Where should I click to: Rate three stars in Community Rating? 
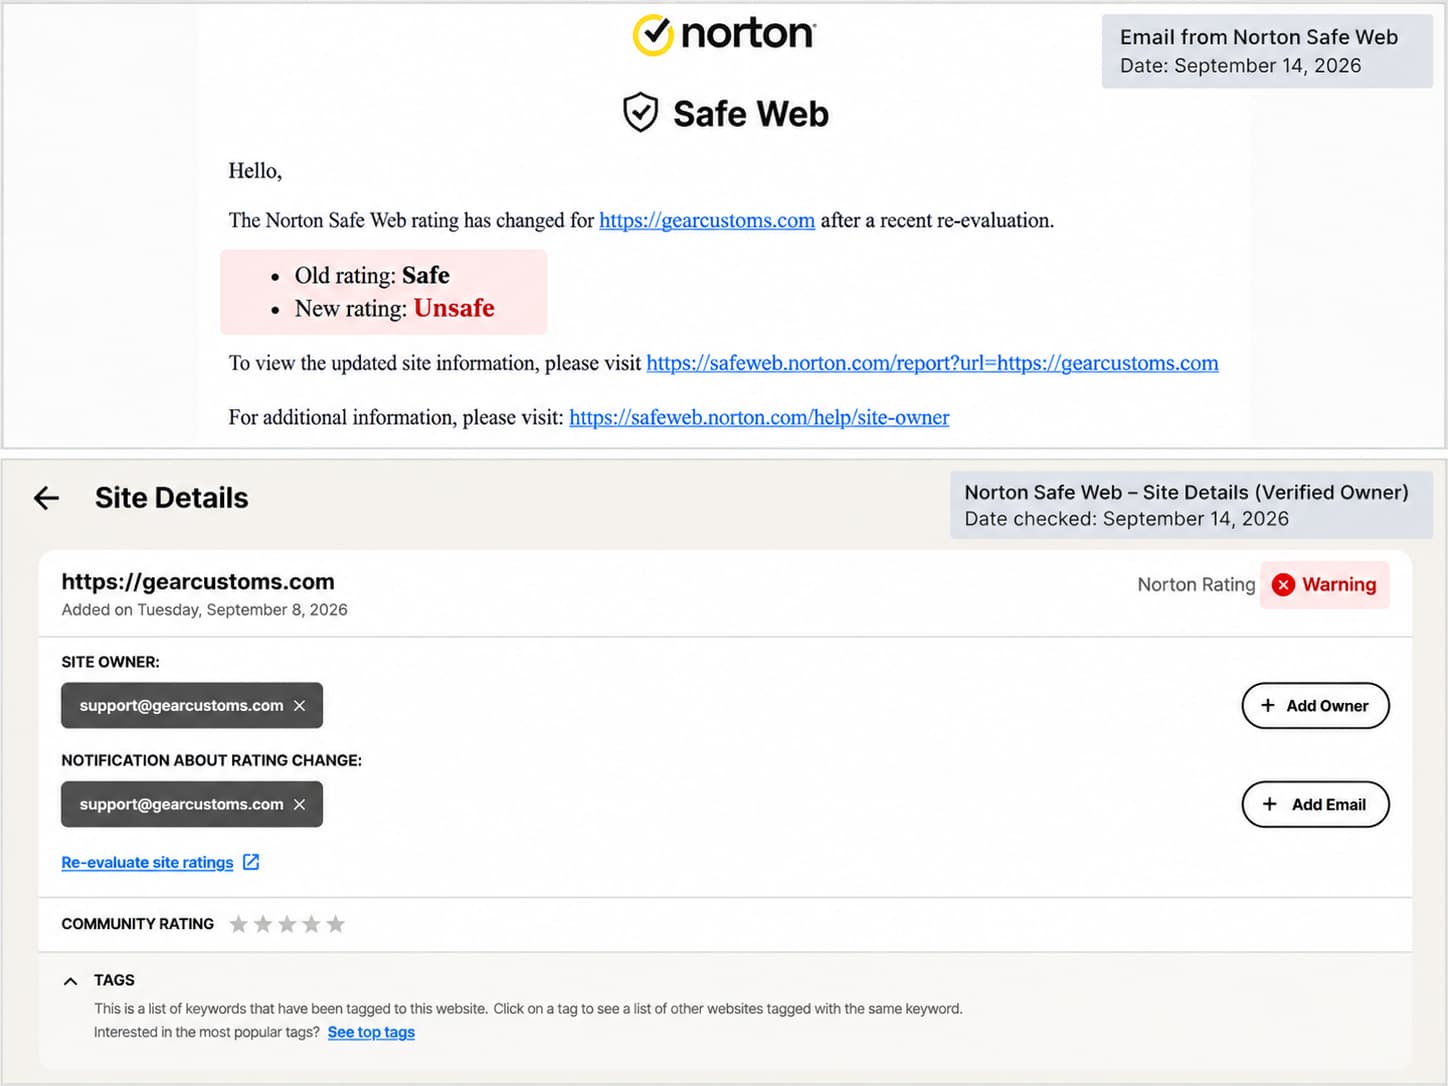[287, 924]
